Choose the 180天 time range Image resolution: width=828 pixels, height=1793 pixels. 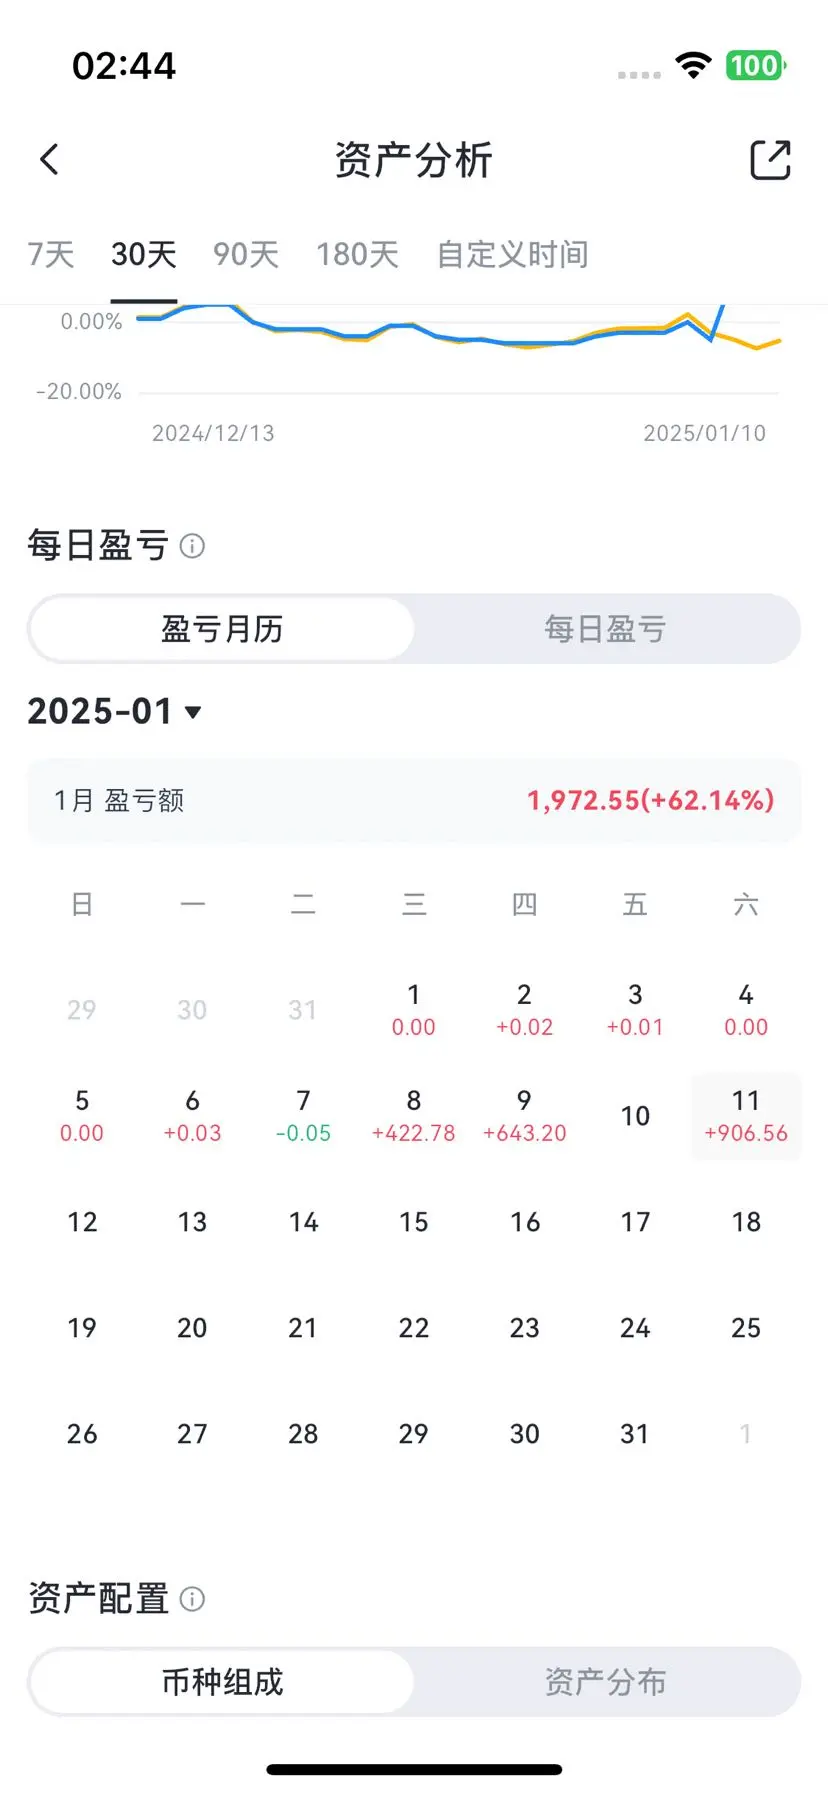click(x=357, y=254)
